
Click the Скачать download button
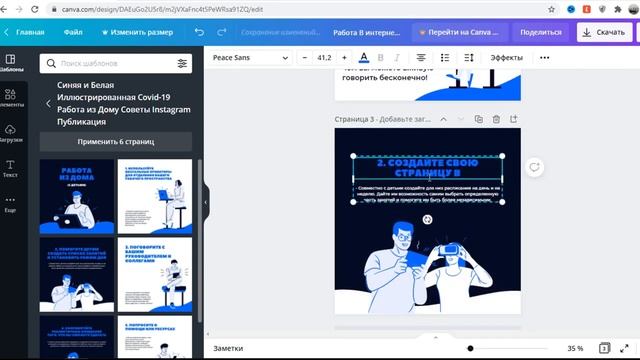pos(604,32)
